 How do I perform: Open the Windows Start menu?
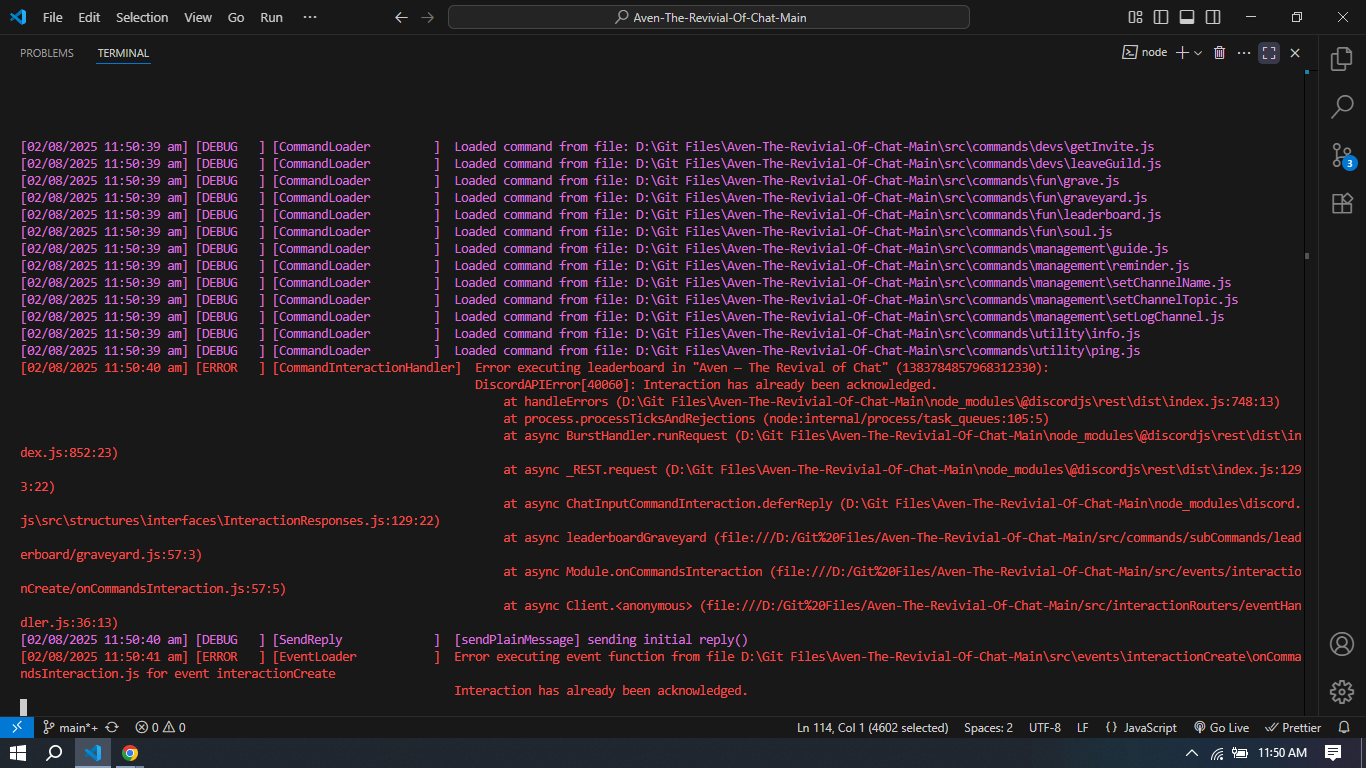pyautogui.click(x=17, y=753)
